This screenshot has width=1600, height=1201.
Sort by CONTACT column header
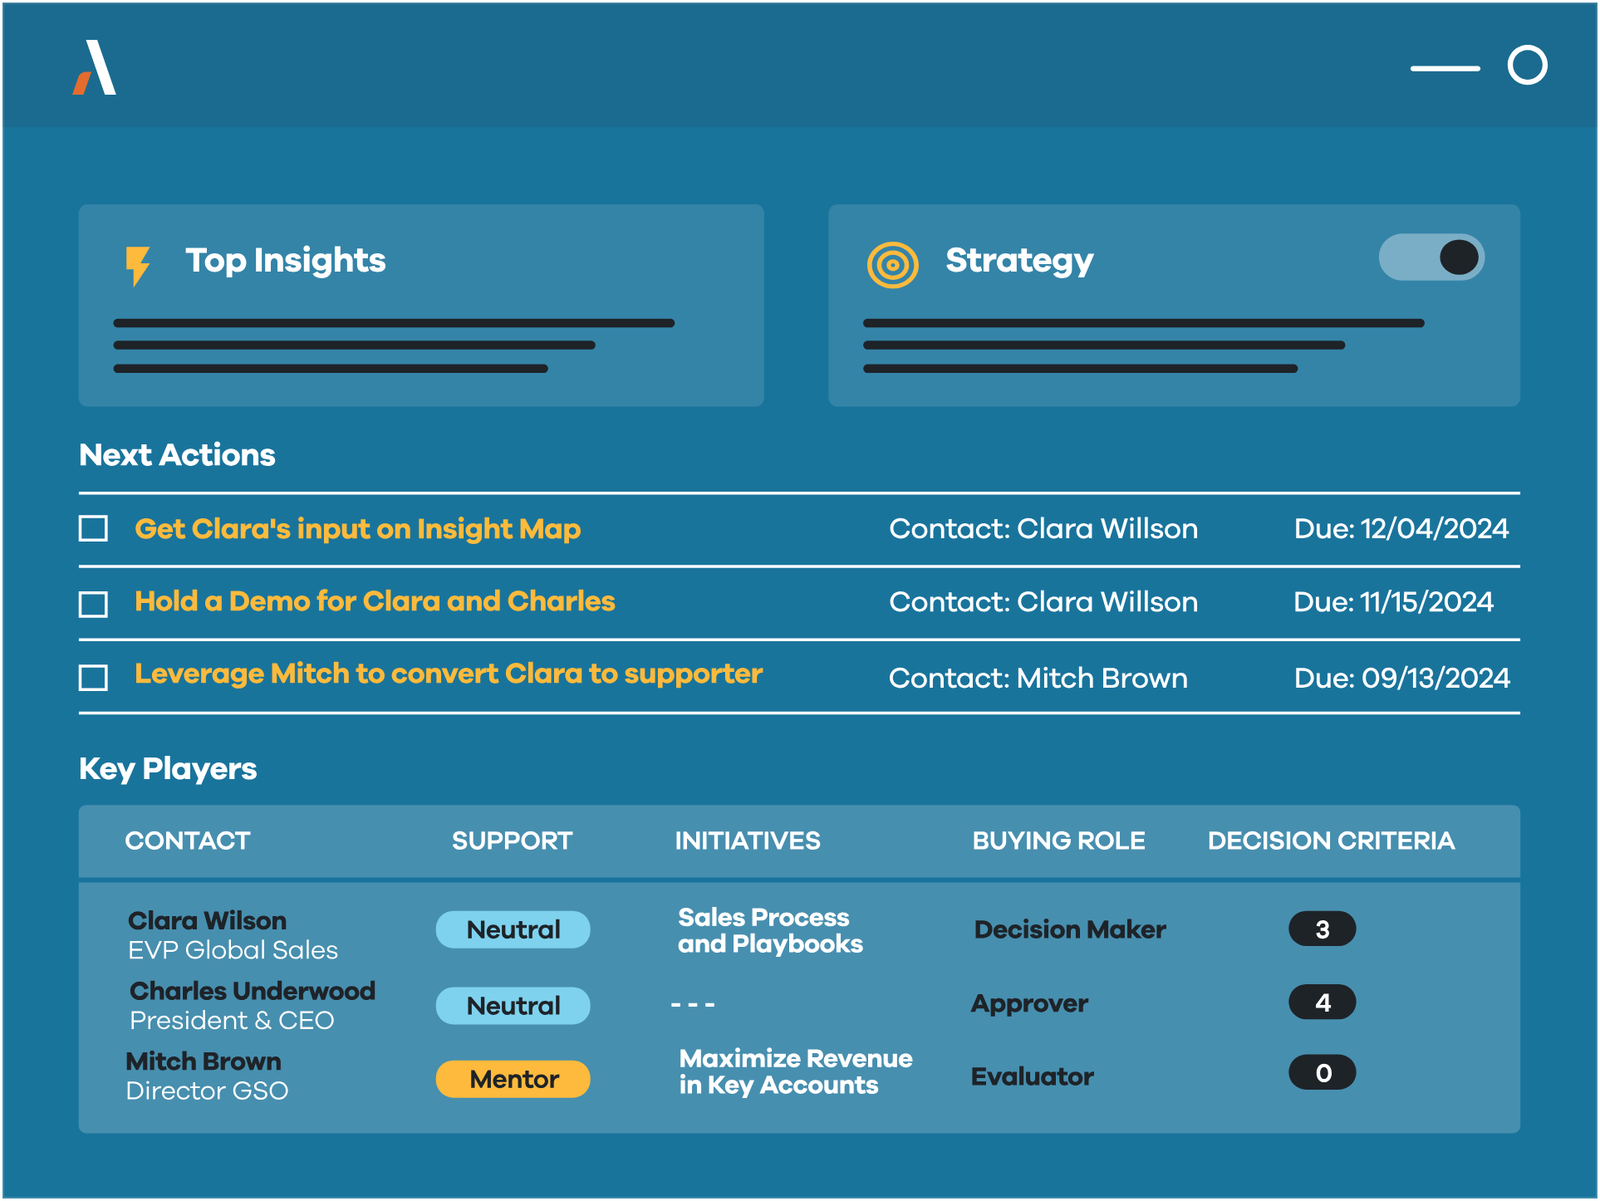point(187,841)
